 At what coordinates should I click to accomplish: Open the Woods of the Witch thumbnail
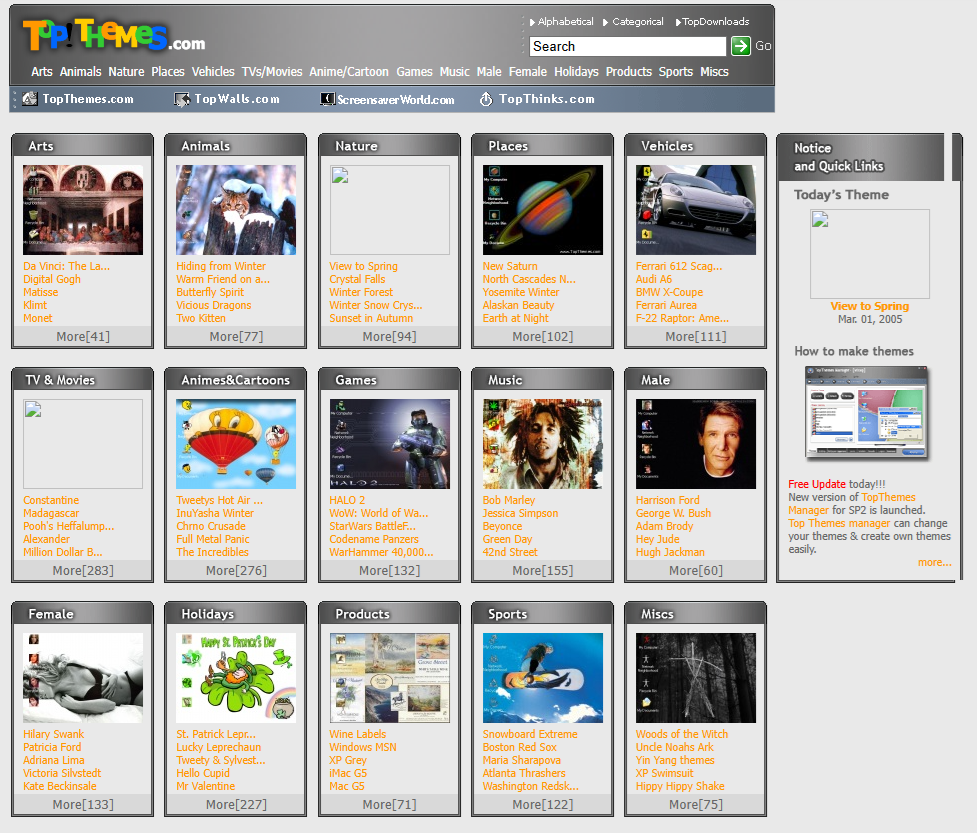click(x=696, y=678)
